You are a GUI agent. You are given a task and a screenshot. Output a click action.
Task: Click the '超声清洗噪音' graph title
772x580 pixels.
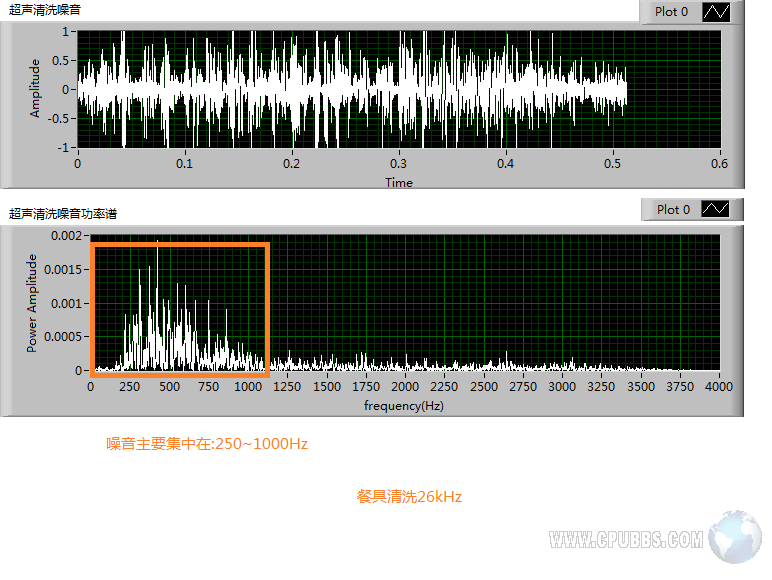click(45, 10)
